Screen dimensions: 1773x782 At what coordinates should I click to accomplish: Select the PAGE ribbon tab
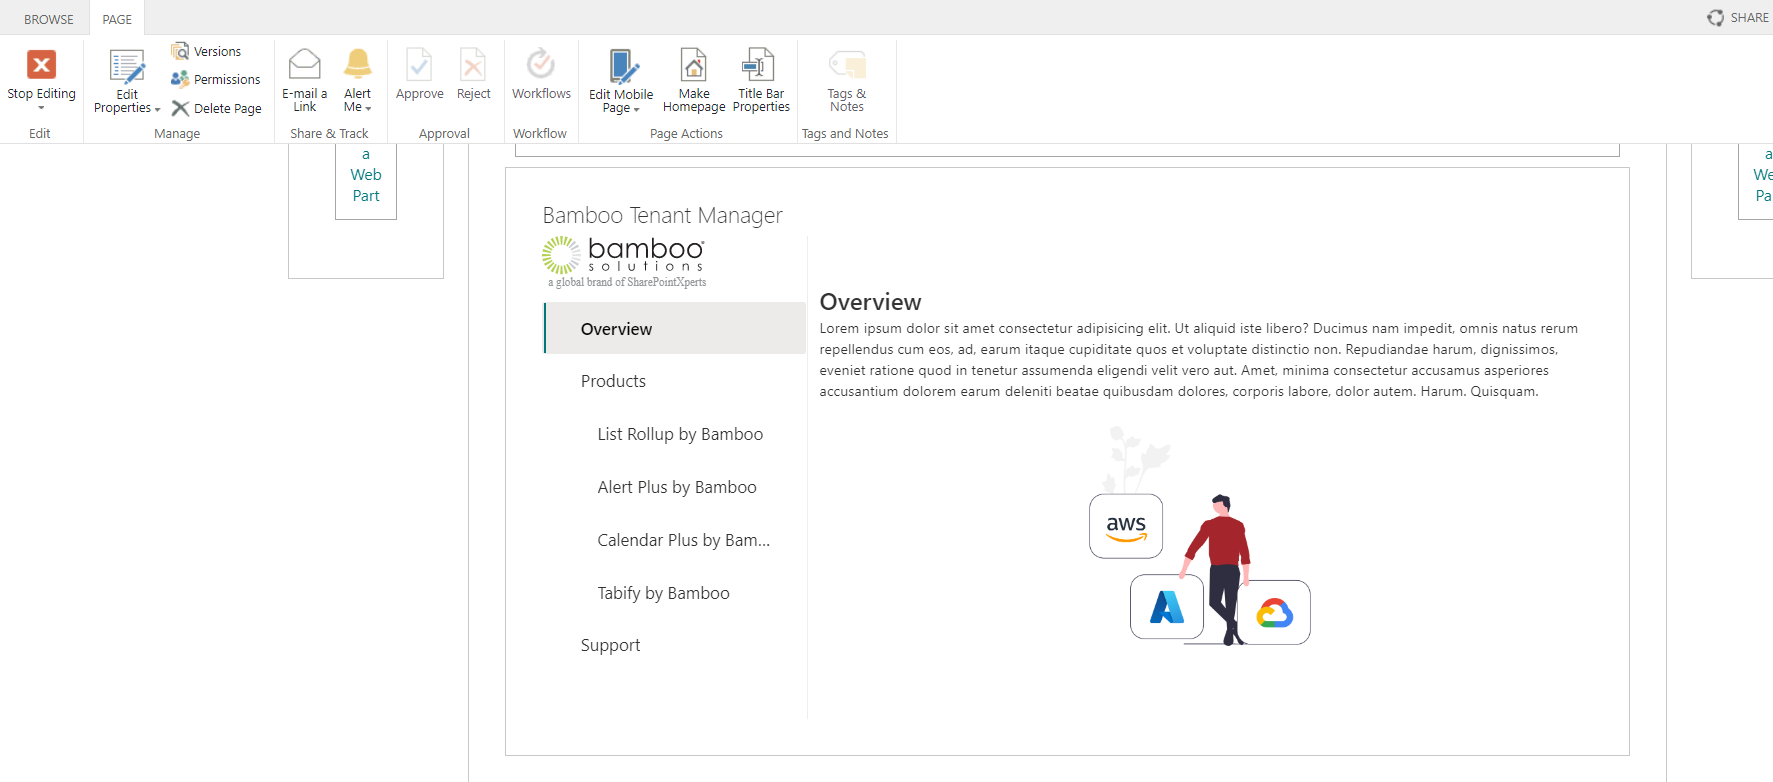click(x=117, y=19)
